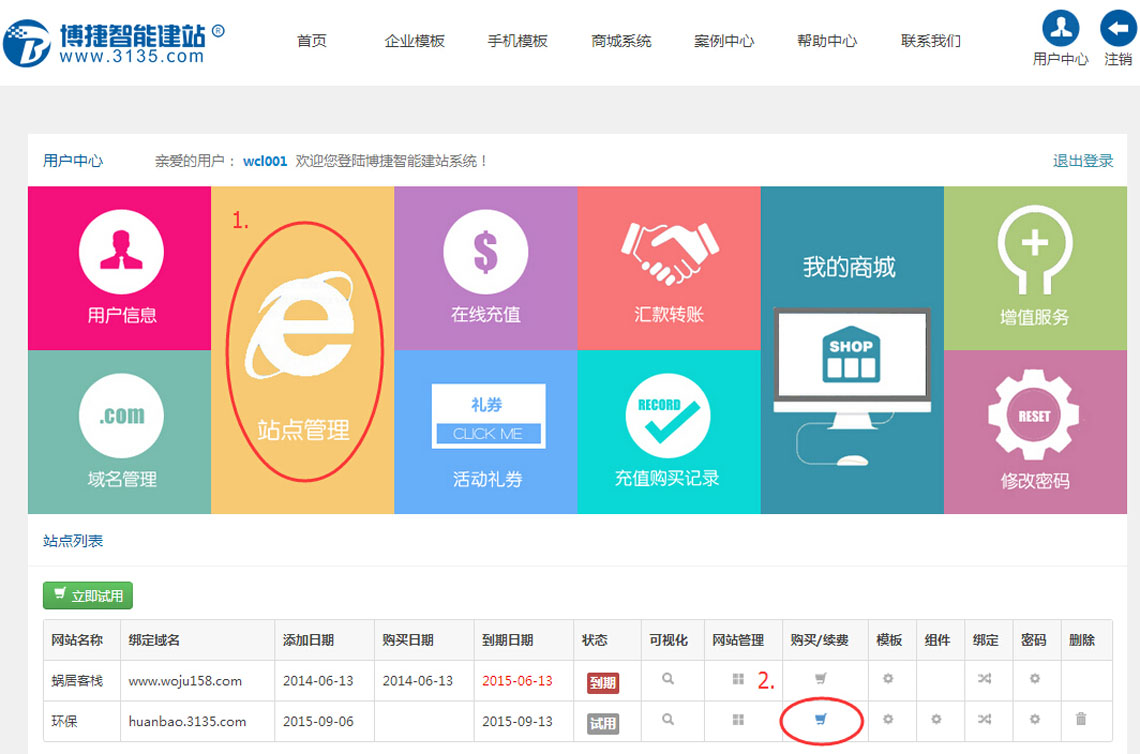Click the 绑定 shuffle icon for 蜗居客栈
The width and height of the screenshot is (1140, 754).
[x=985, y=679]
